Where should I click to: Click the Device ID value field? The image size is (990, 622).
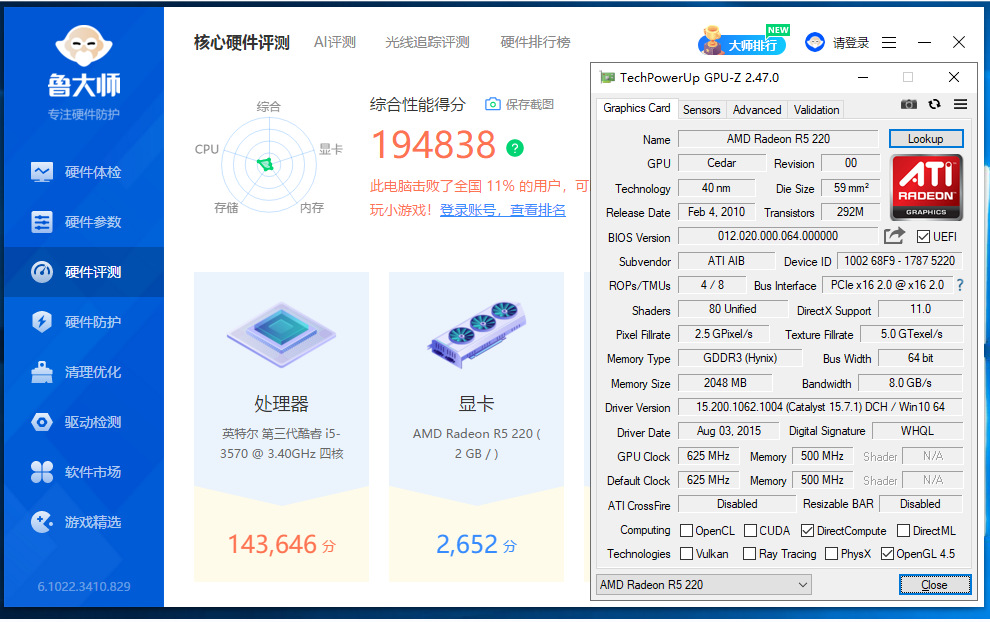tap(899, 261)
